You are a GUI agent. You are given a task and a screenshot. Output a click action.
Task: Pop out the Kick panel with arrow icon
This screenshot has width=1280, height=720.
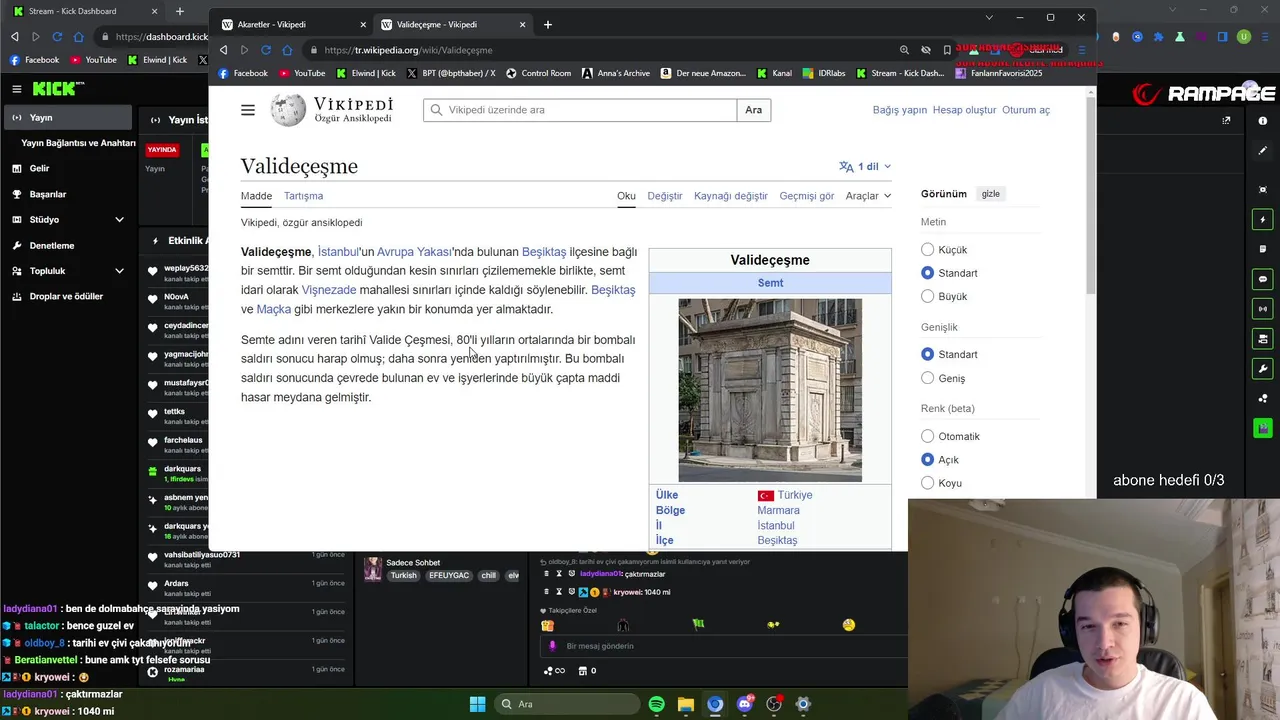[x=1226, y=120]
